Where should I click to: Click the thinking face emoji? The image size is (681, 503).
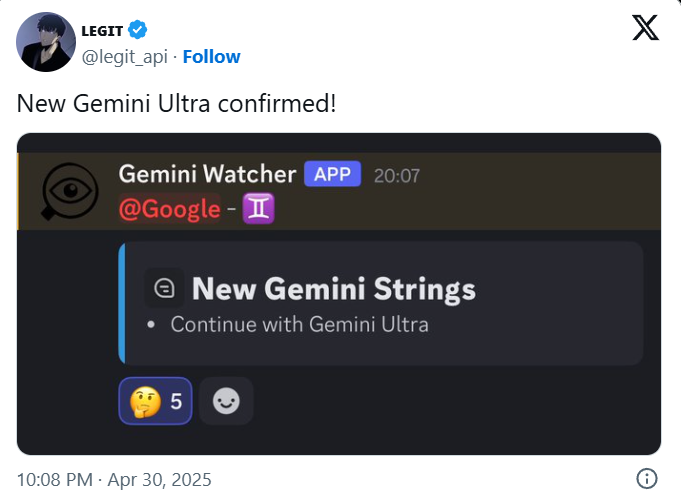point(145,401)
